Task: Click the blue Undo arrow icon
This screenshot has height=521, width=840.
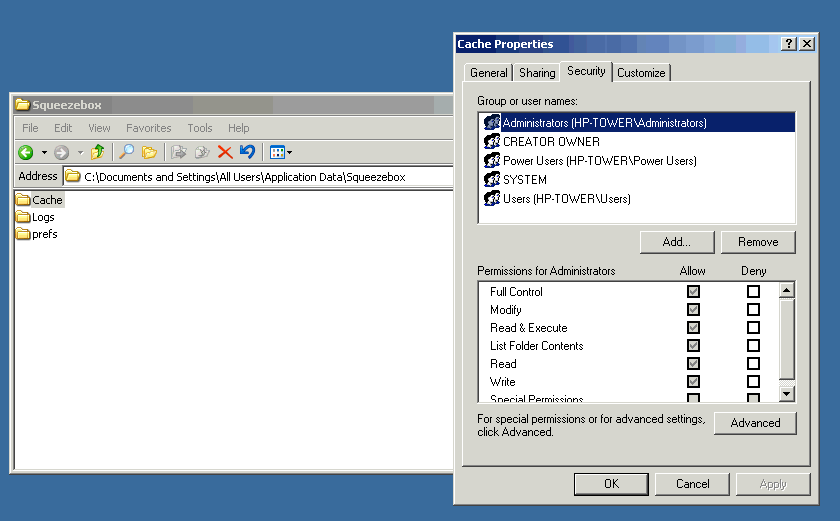Action: tap(247, 152)
